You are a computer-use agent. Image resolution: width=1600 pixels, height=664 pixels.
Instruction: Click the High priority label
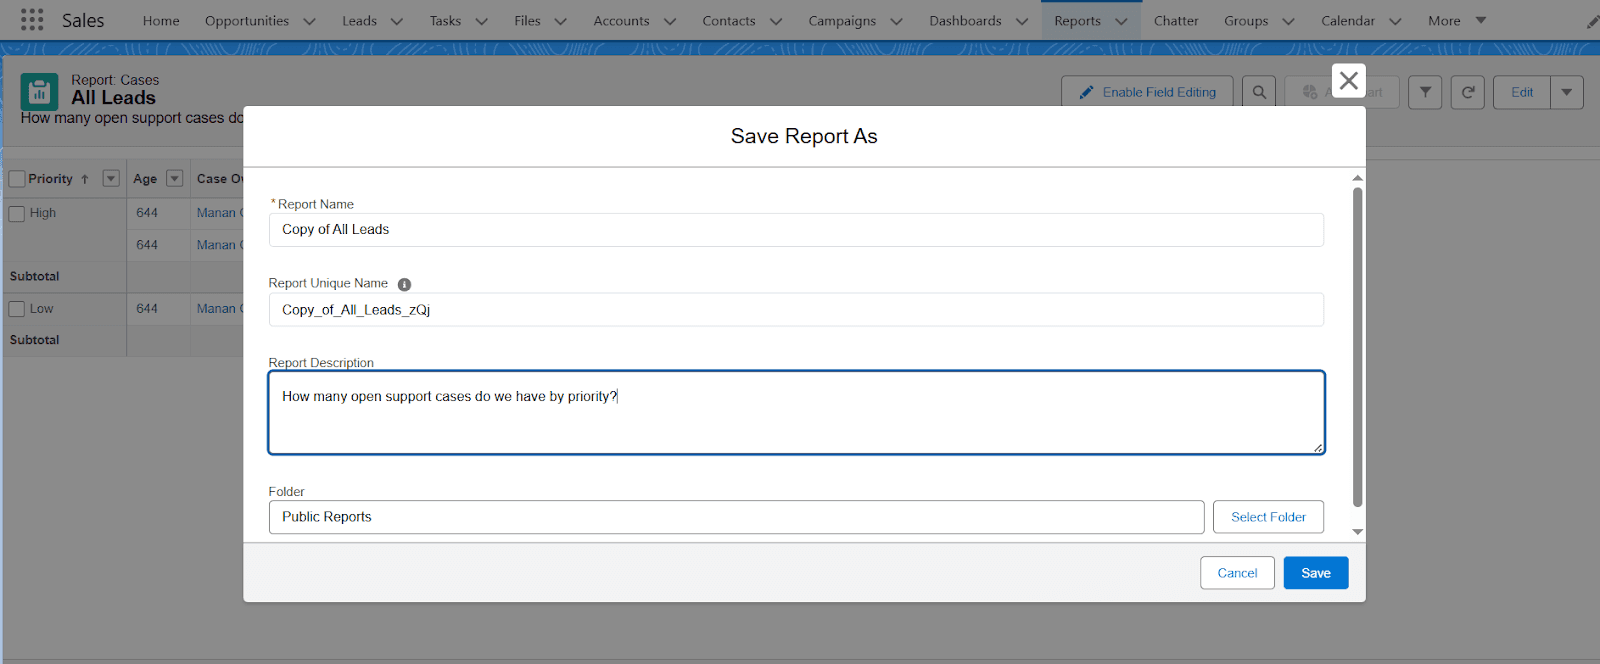coord(43,213)
